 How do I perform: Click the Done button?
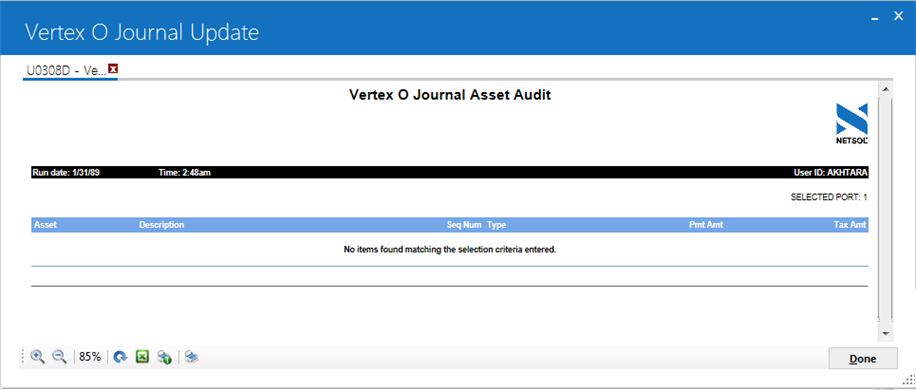(863, 358)
